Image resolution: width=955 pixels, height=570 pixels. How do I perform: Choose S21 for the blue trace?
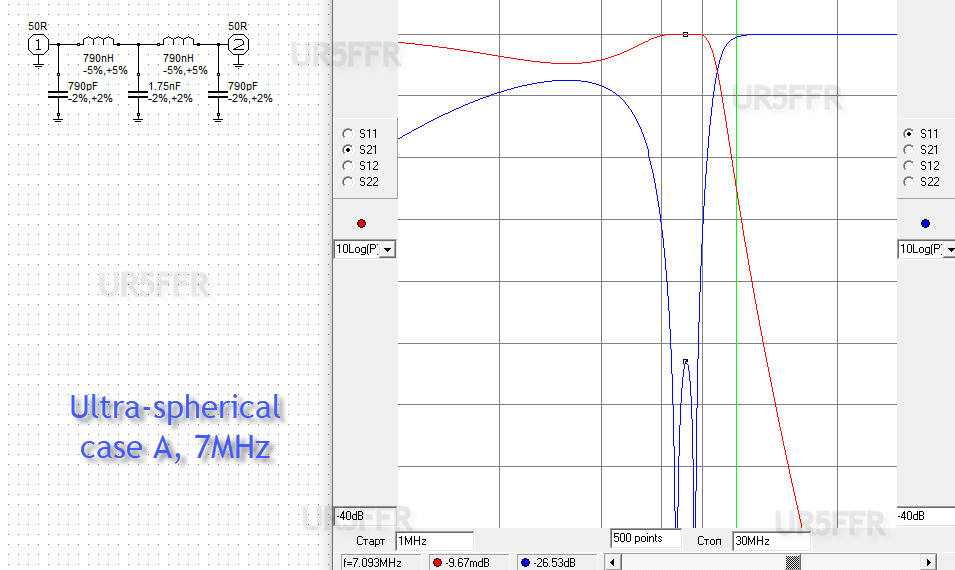pos(909,149)
